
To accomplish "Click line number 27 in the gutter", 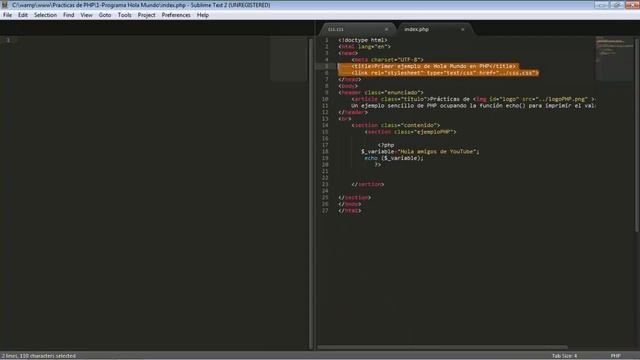I will click(x=325, y=211).
